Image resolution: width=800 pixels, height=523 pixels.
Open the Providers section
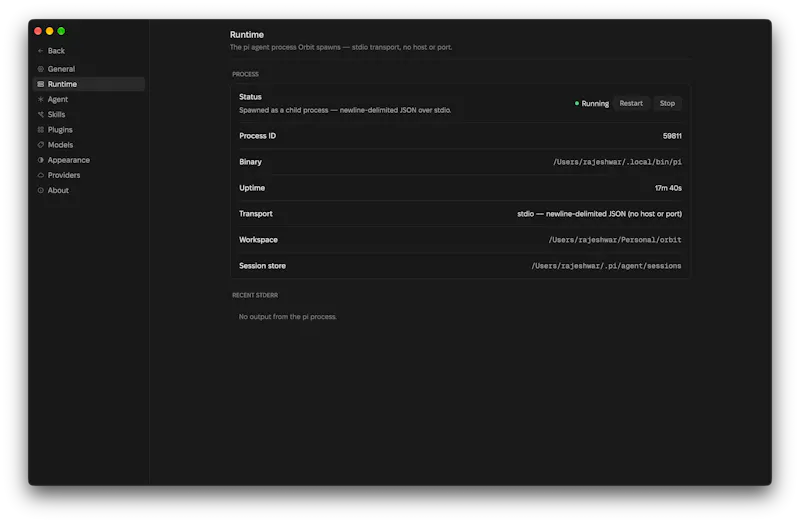click(x=64, y=175)
